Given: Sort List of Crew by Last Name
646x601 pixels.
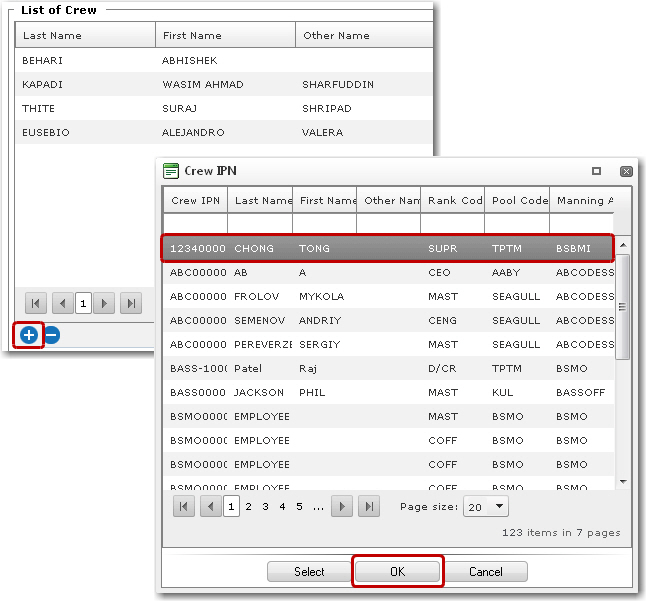Looking at the screenshot, I should pos(85,36).
